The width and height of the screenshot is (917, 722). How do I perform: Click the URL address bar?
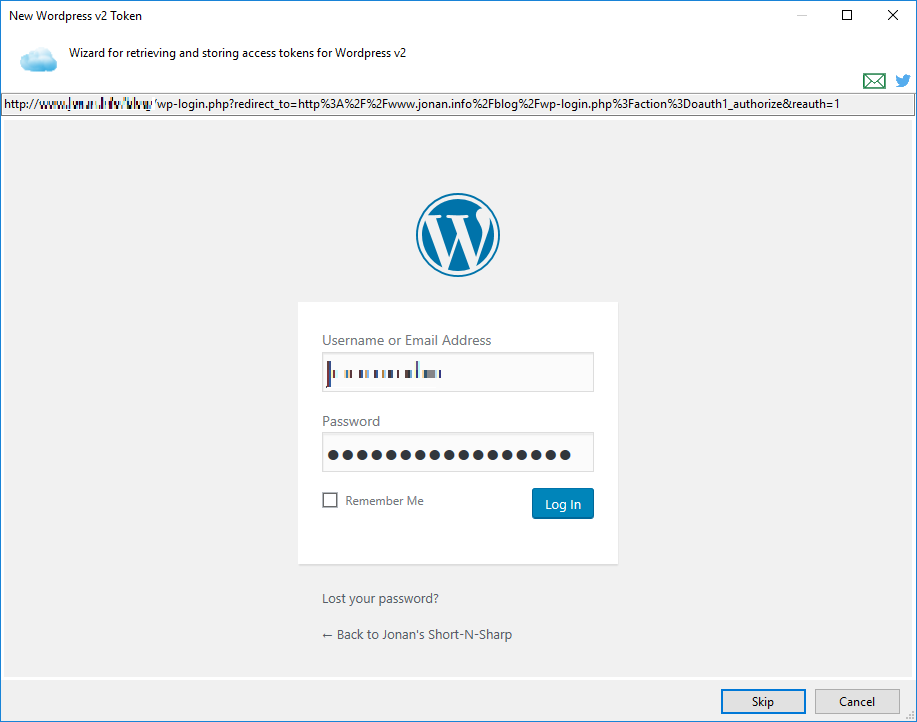pyautogui.click(x=458, y=104)
